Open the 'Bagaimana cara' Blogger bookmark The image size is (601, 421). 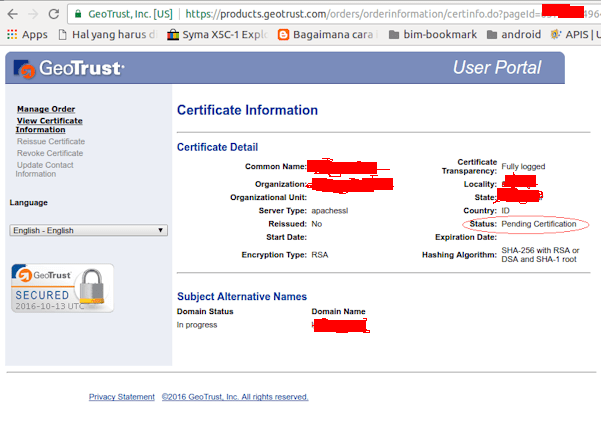click(x=327, y=35)
